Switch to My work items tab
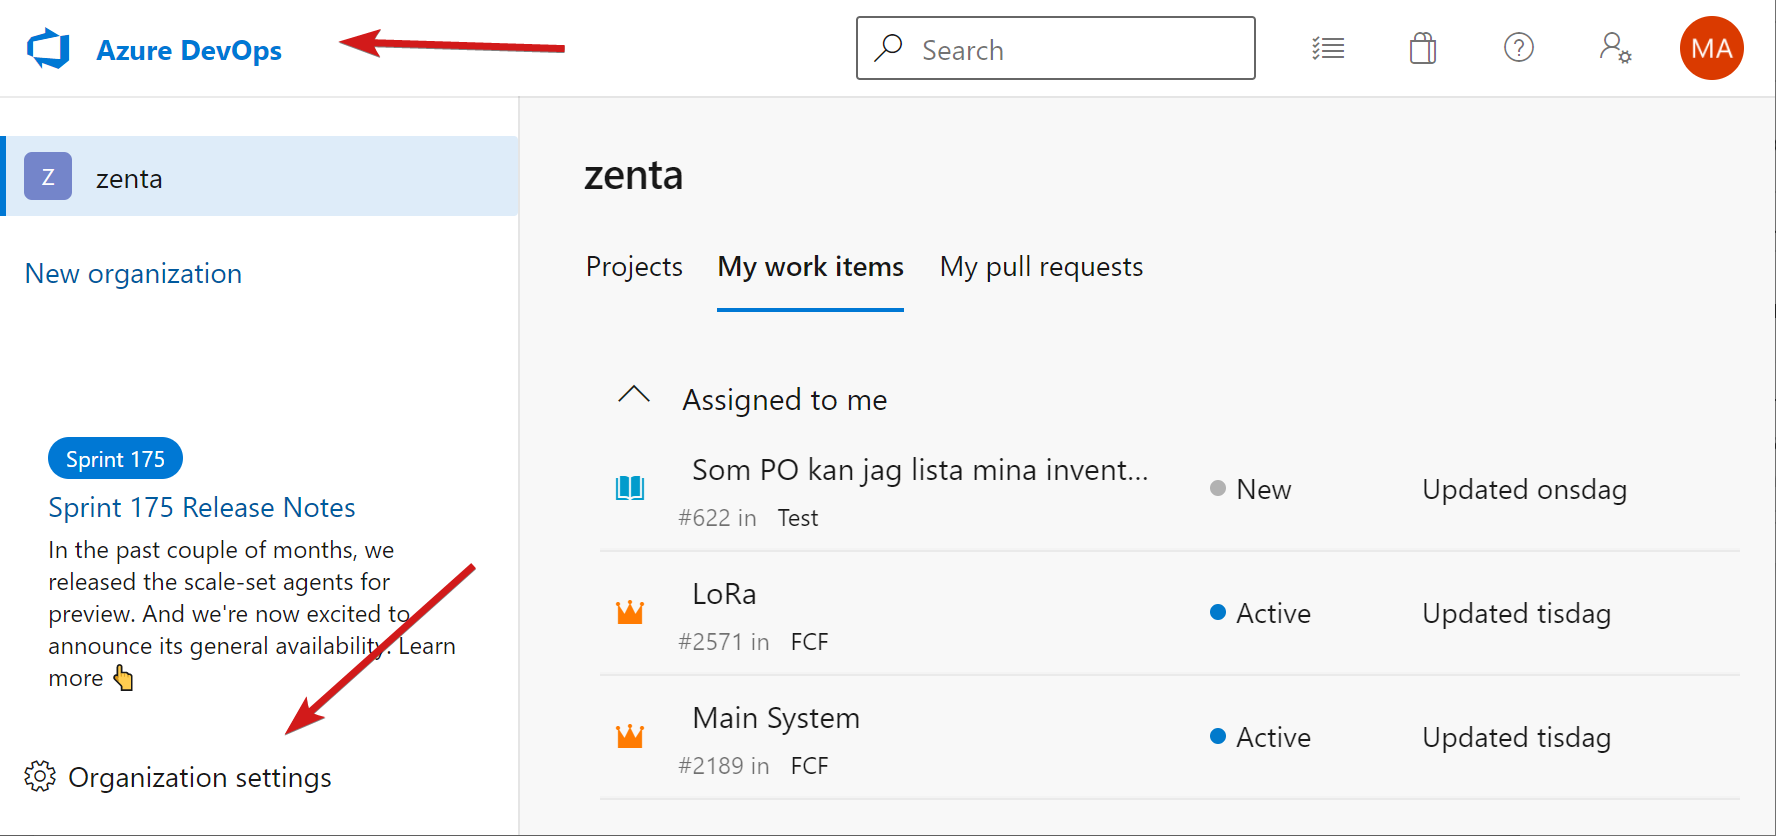The height and width of the screenshot is (836, 1776). (x=810, y=267)
